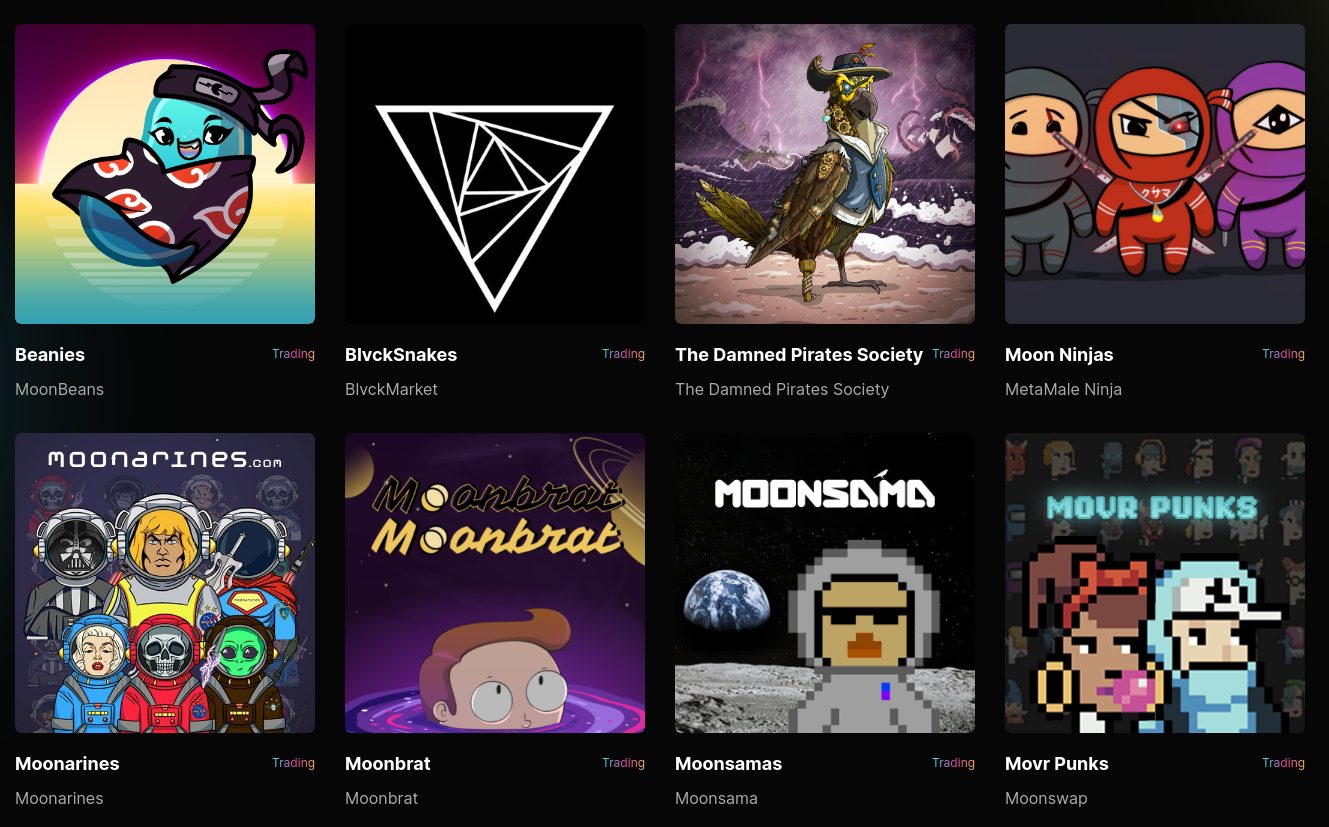
Task: Open the Moonarines astronauts artwork
Action: [x=165, y=583]
